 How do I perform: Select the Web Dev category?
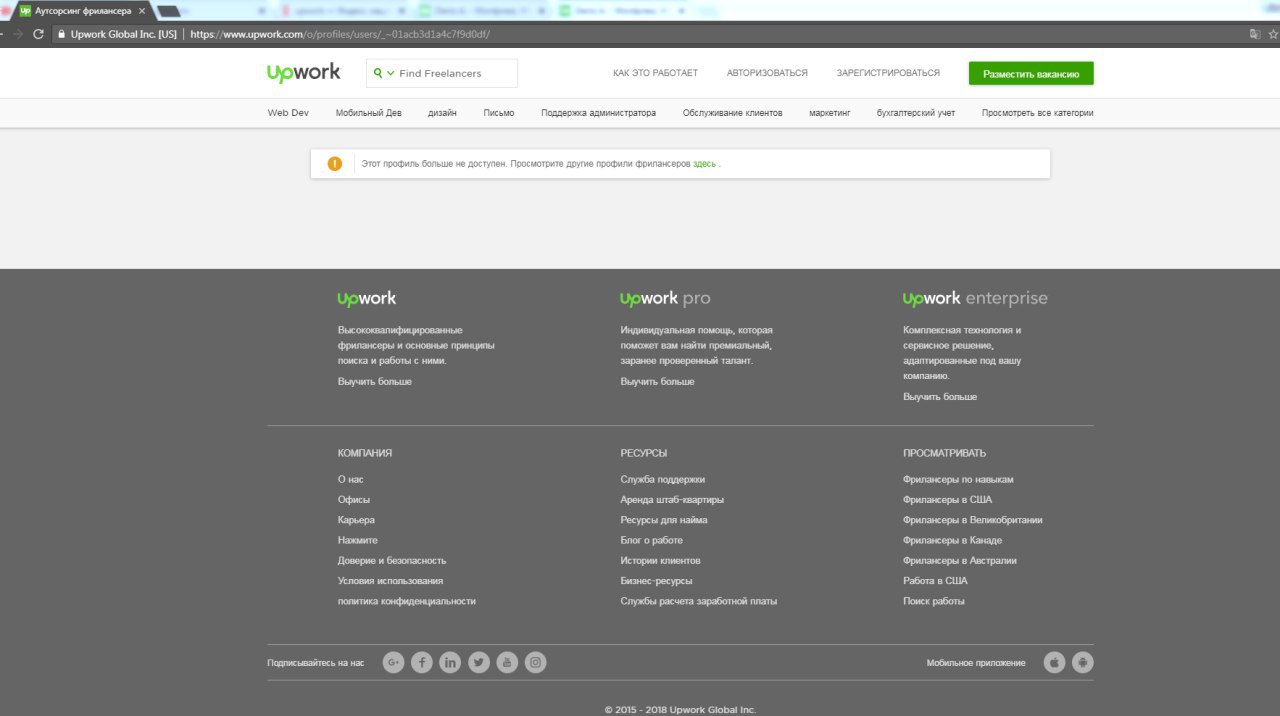point(288,113)
